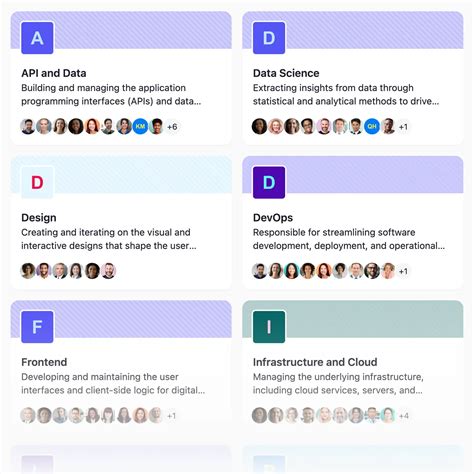Go to the Design team title link

39,218
